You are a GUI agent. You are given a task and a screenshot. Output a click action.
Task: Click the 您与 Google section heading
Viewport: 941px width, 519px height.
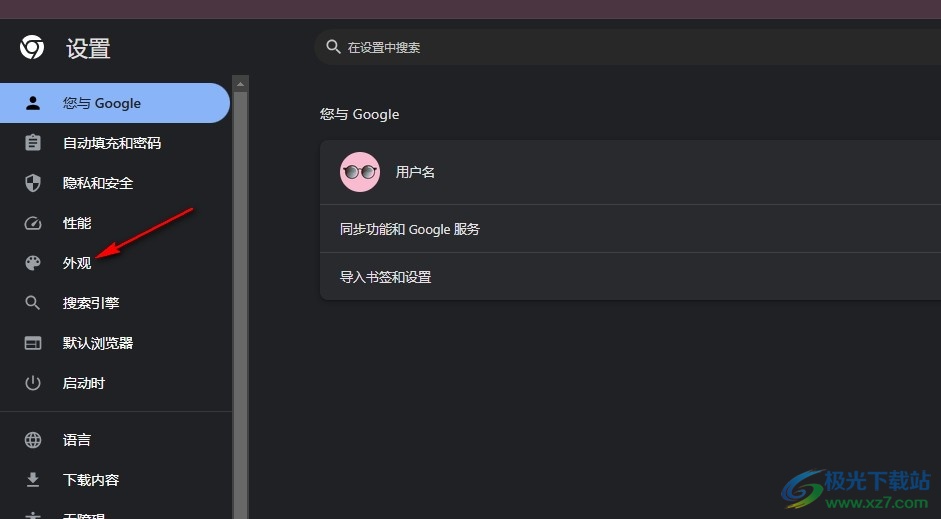[359, 114]
